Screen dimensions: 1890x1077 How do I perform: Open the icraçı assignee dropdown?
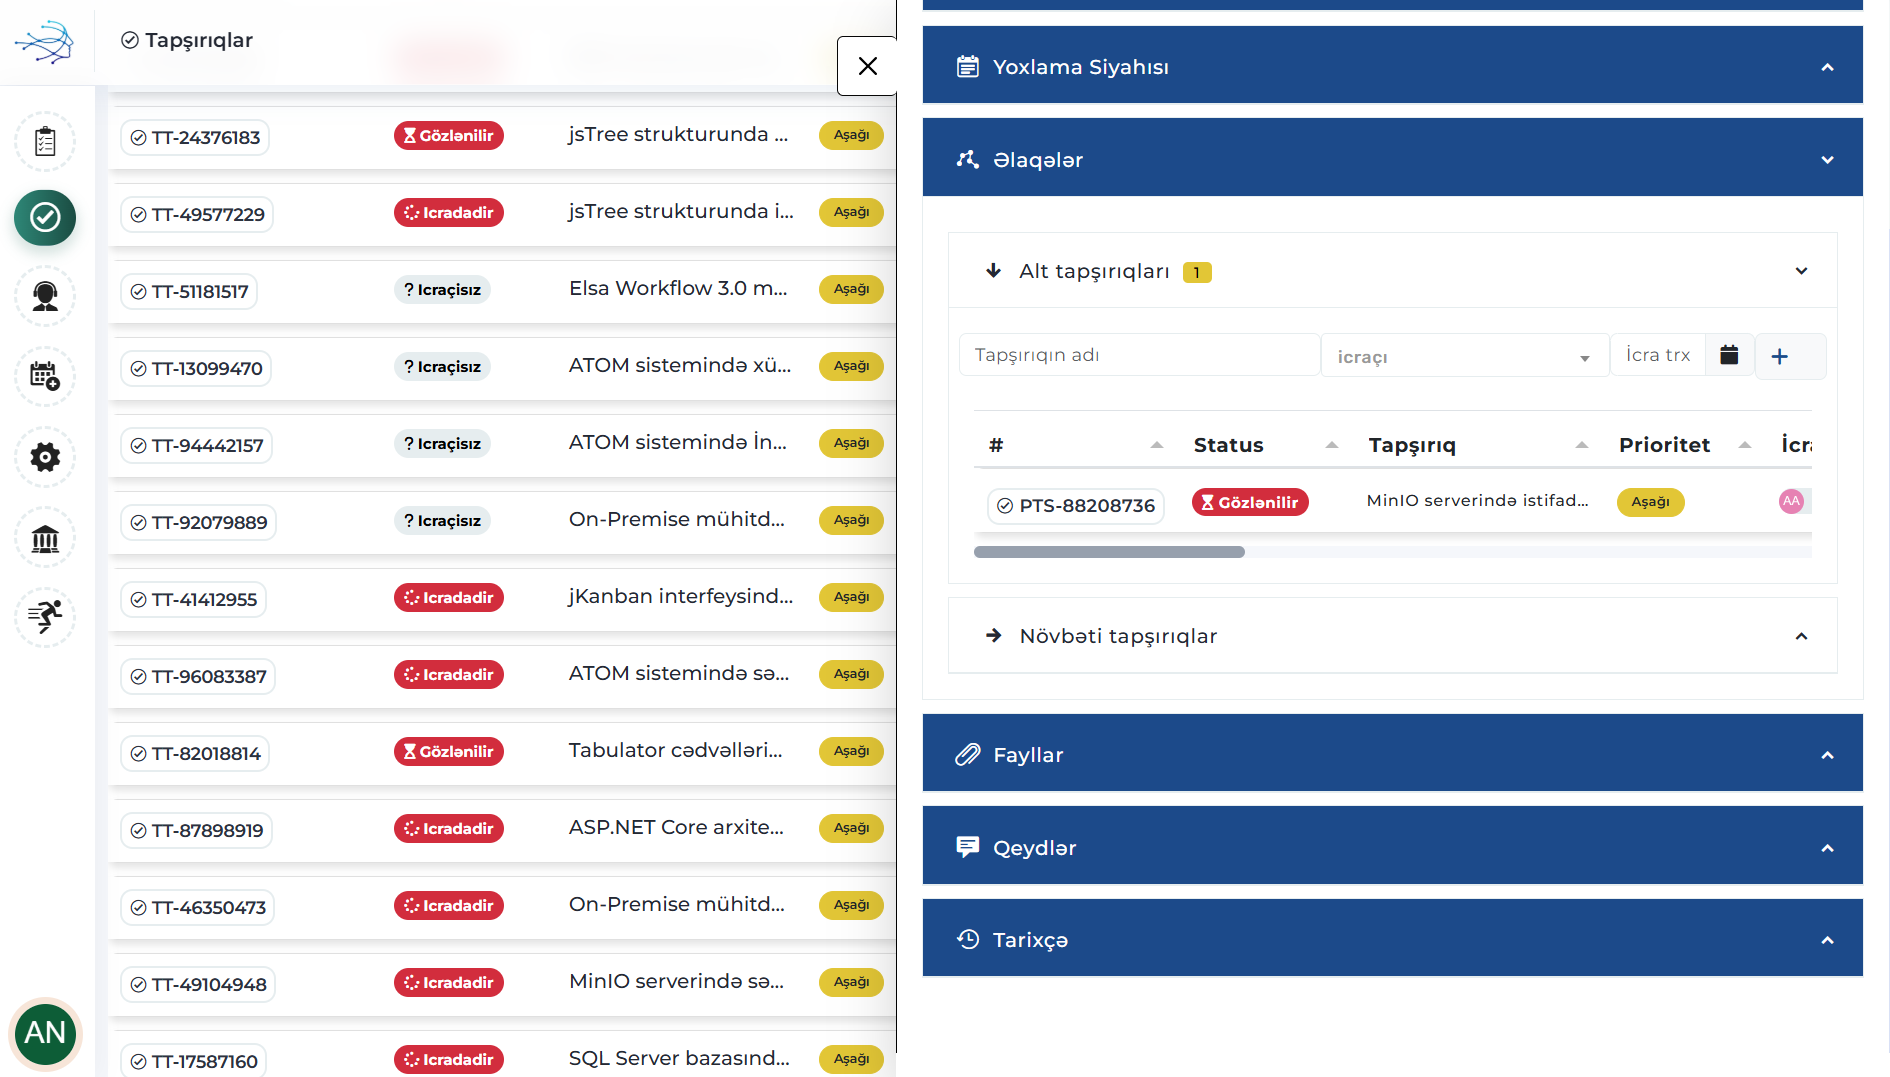(x=1464, y=356)
